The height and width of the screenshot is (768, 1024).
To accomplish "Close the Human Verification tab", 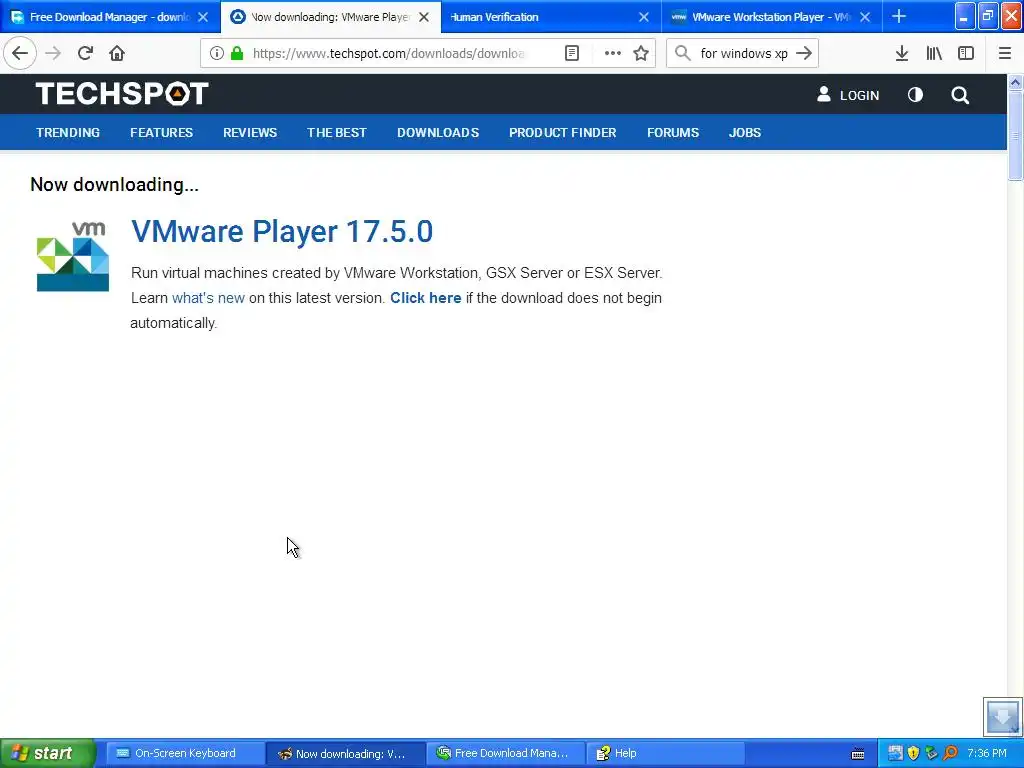I will (644, 17).
